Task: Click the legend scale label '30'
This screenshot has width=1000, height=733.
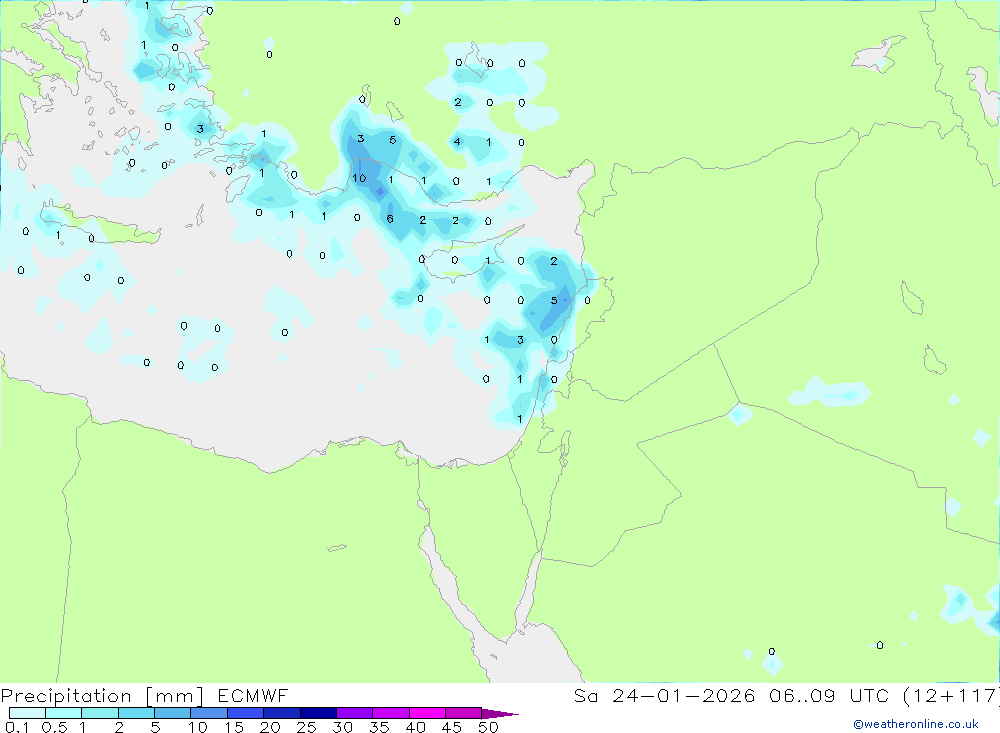Action: point(343,727)
